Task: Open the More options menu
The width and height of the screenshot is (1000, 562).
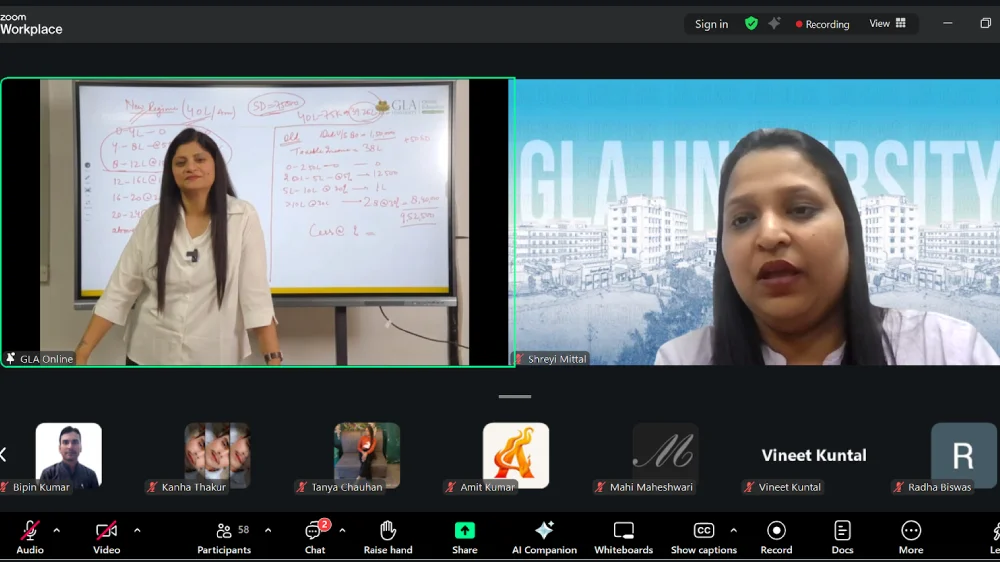Action: coord(910,536)
